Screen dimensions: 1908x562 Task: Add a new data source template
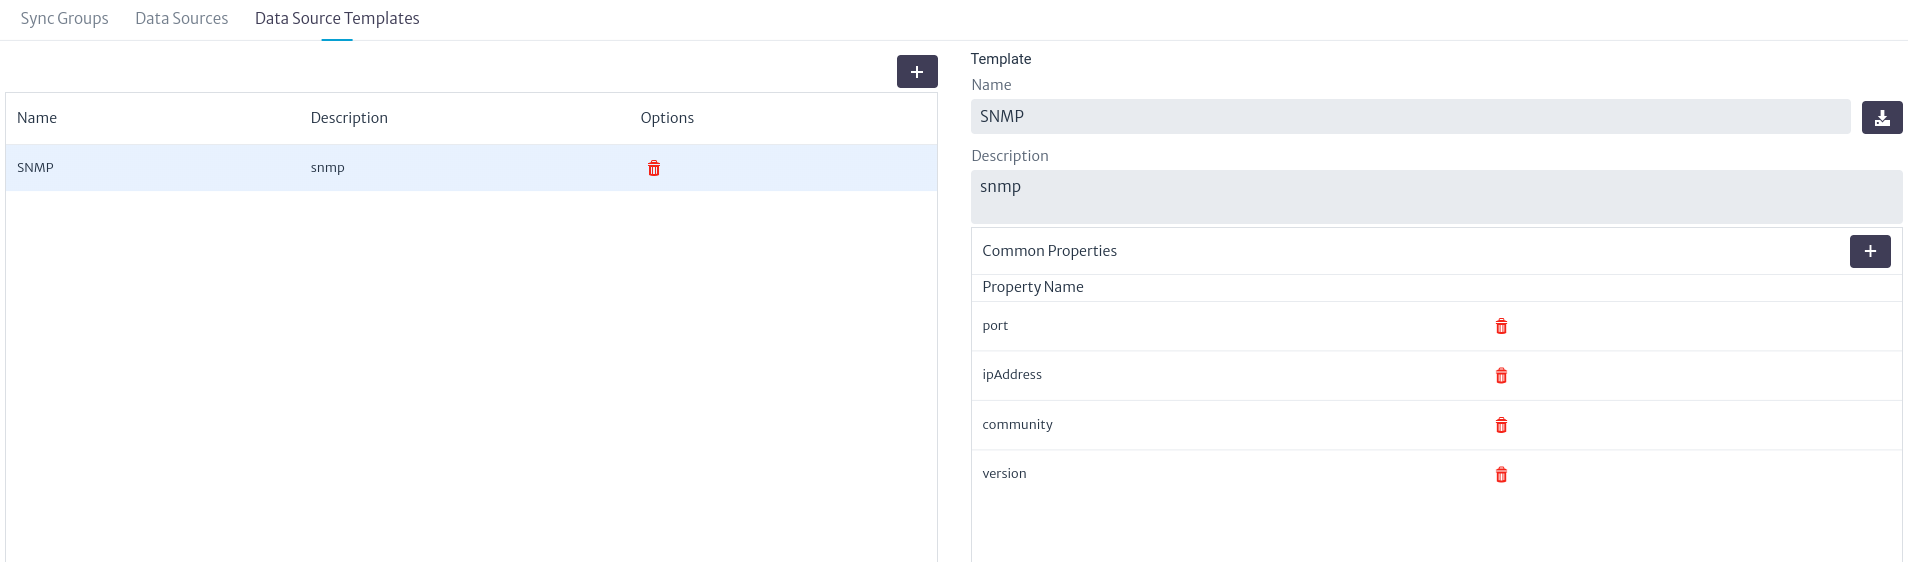pyautogui.click(x=917, y=72)
